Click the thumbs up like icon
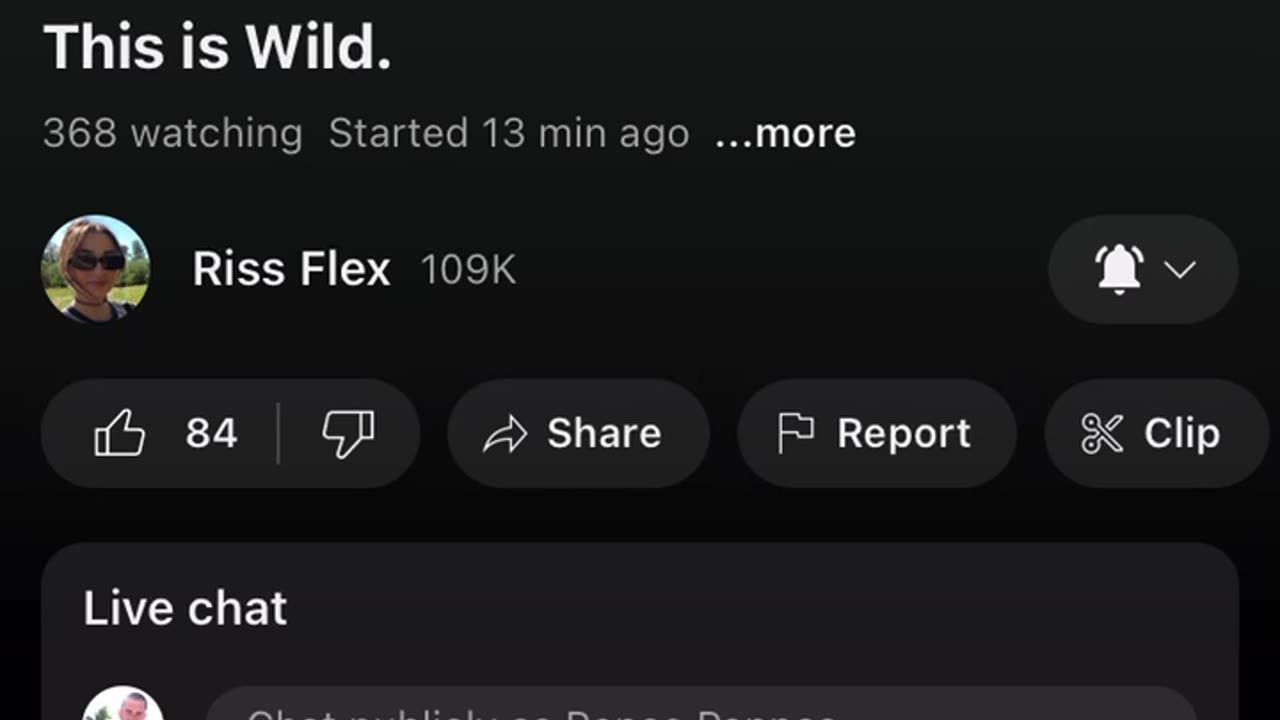Screen dimensions: 1280x720 [x=120, y=434]
